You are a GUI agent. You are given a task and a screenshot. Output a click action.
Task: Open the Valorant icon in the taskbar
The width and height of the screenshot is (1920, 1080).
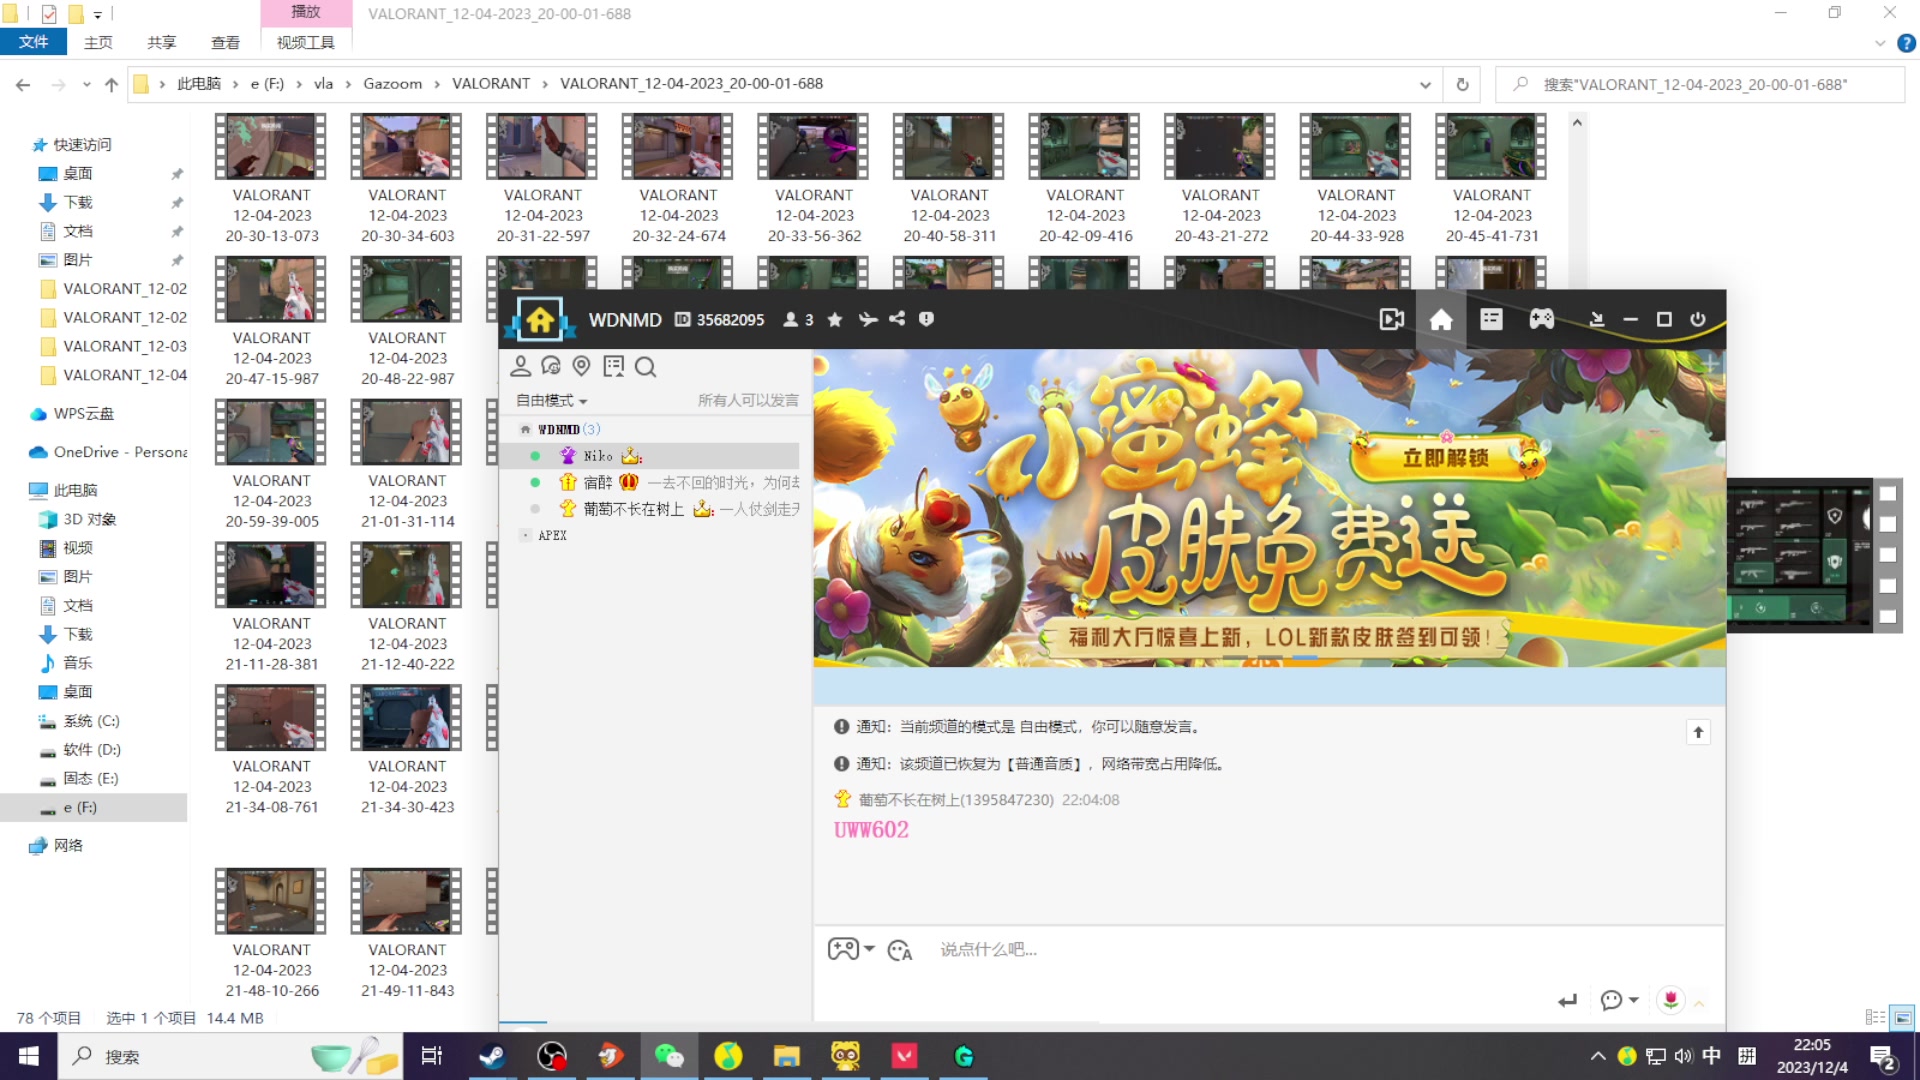point(904,1056)
